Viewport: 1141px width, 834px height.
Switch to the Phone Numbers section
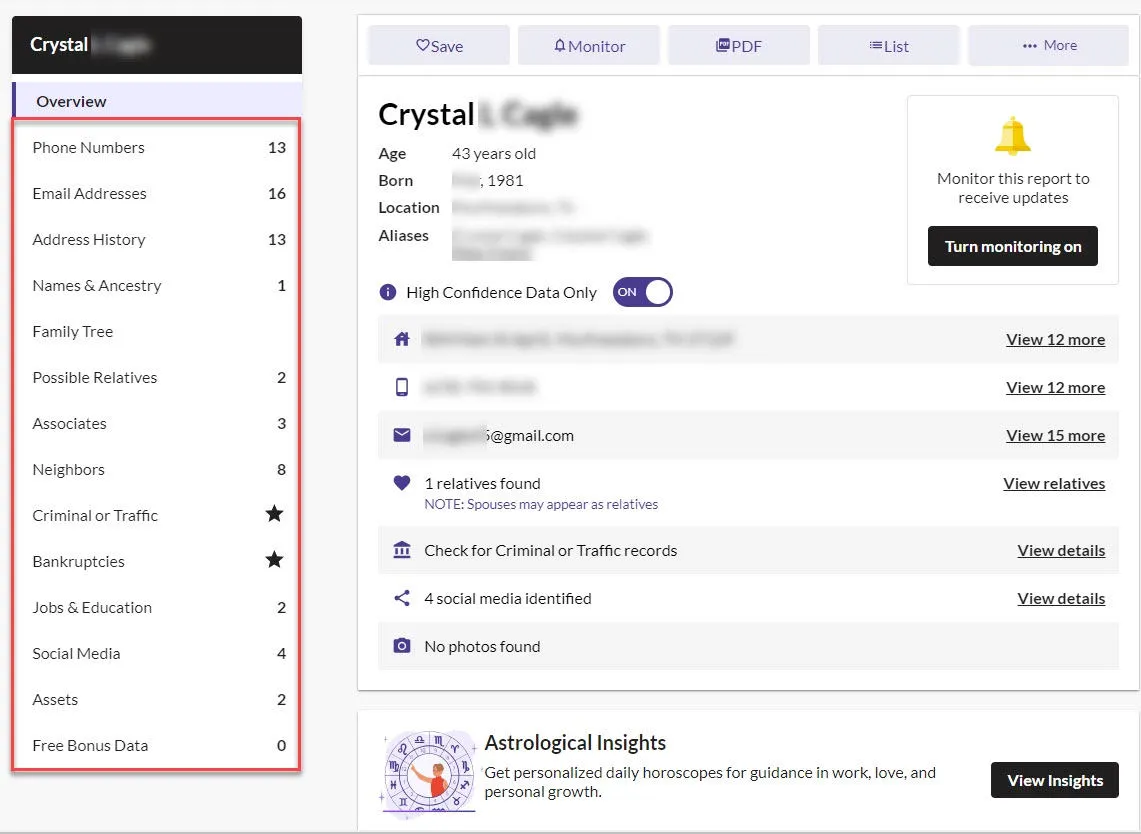pos(88,147)
